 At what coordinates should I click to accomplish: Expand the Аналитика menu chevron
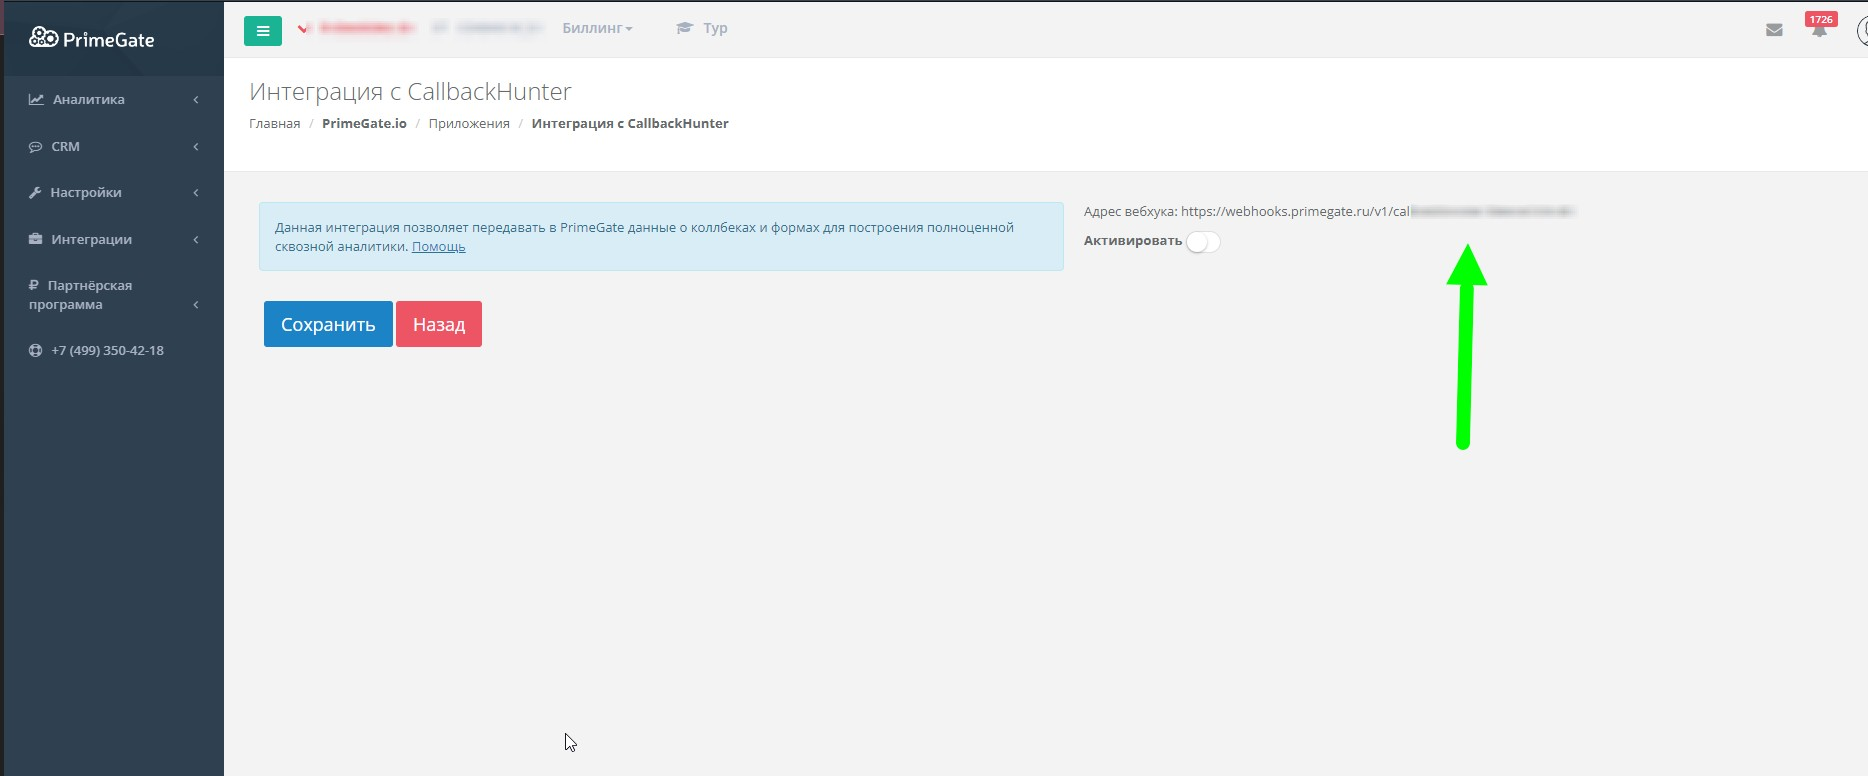click(196, 99)
